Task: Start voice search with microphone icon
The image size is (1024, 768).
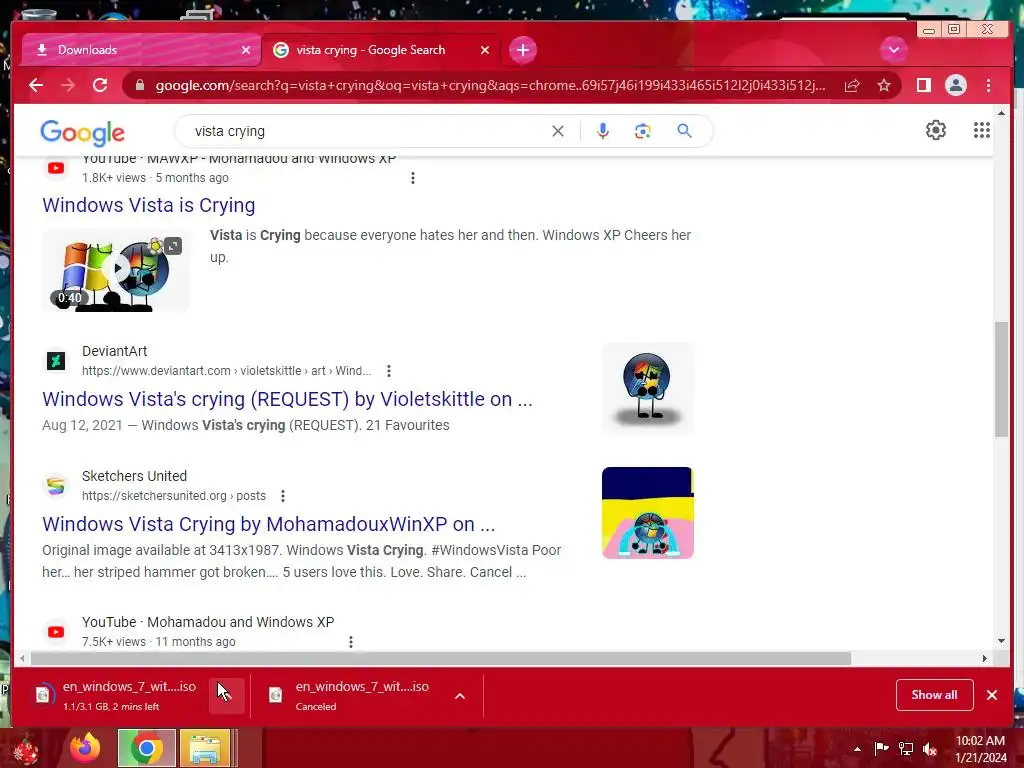Action: tap(603, 131)
